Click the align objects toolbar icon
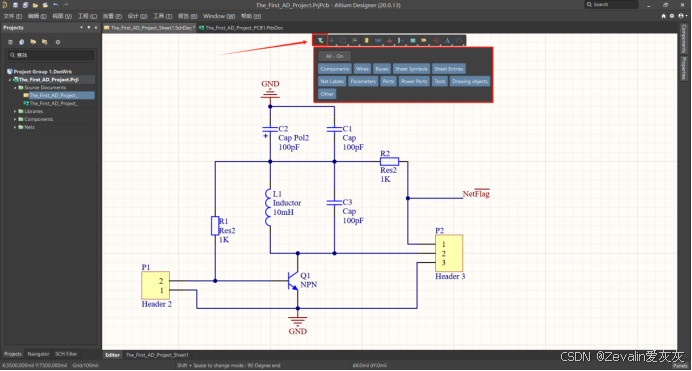Screen dimensions: 692x371 point(355,40)
